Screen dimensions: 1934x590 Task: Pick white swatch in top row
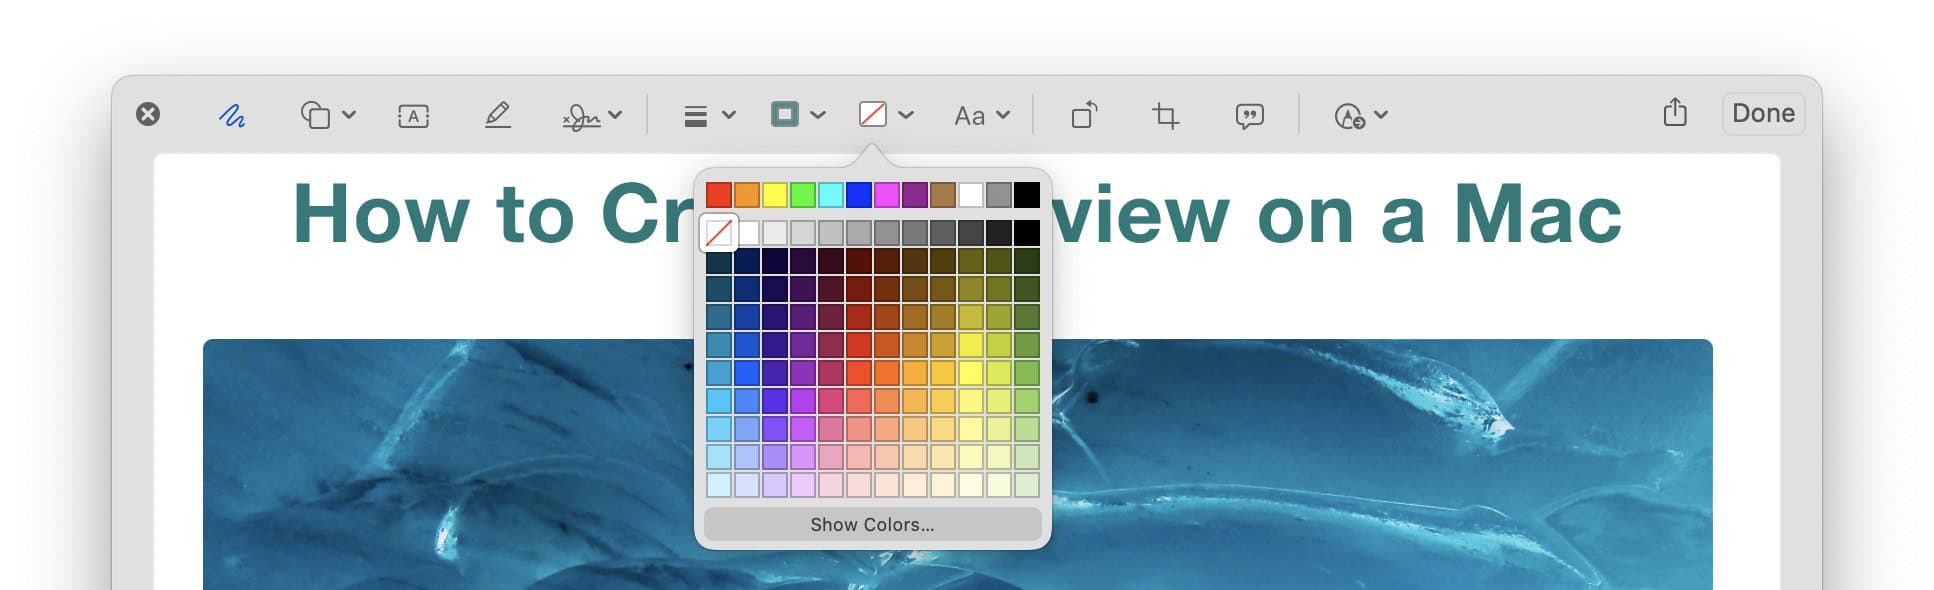coord(971,194)
